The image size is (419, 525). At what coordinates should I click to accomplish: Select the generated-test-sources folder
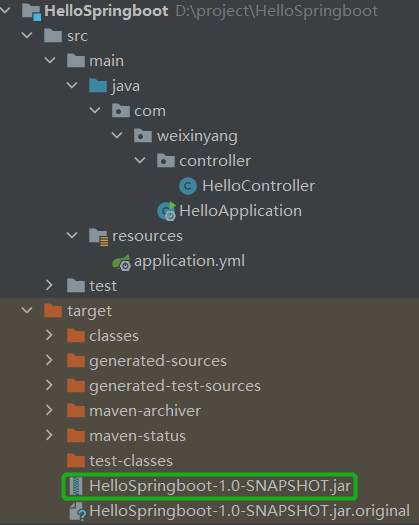pos(175,386)
